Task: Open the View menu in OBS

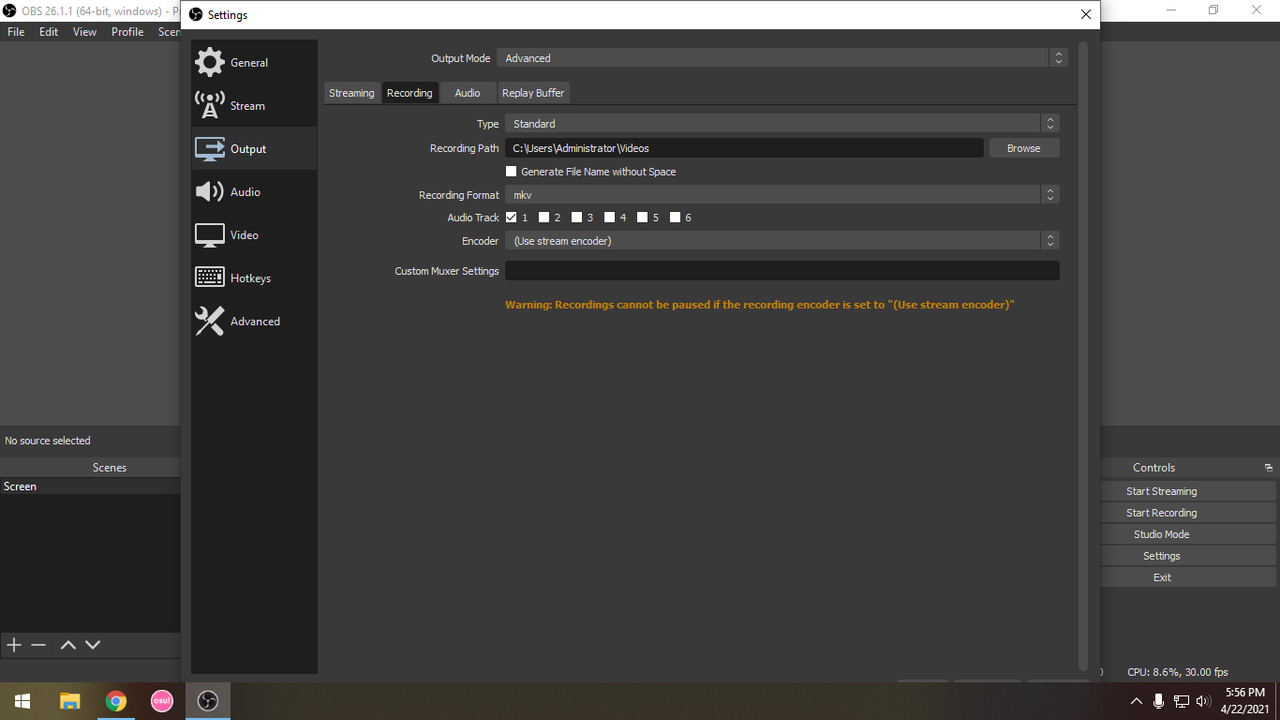Action: point(85,32)
